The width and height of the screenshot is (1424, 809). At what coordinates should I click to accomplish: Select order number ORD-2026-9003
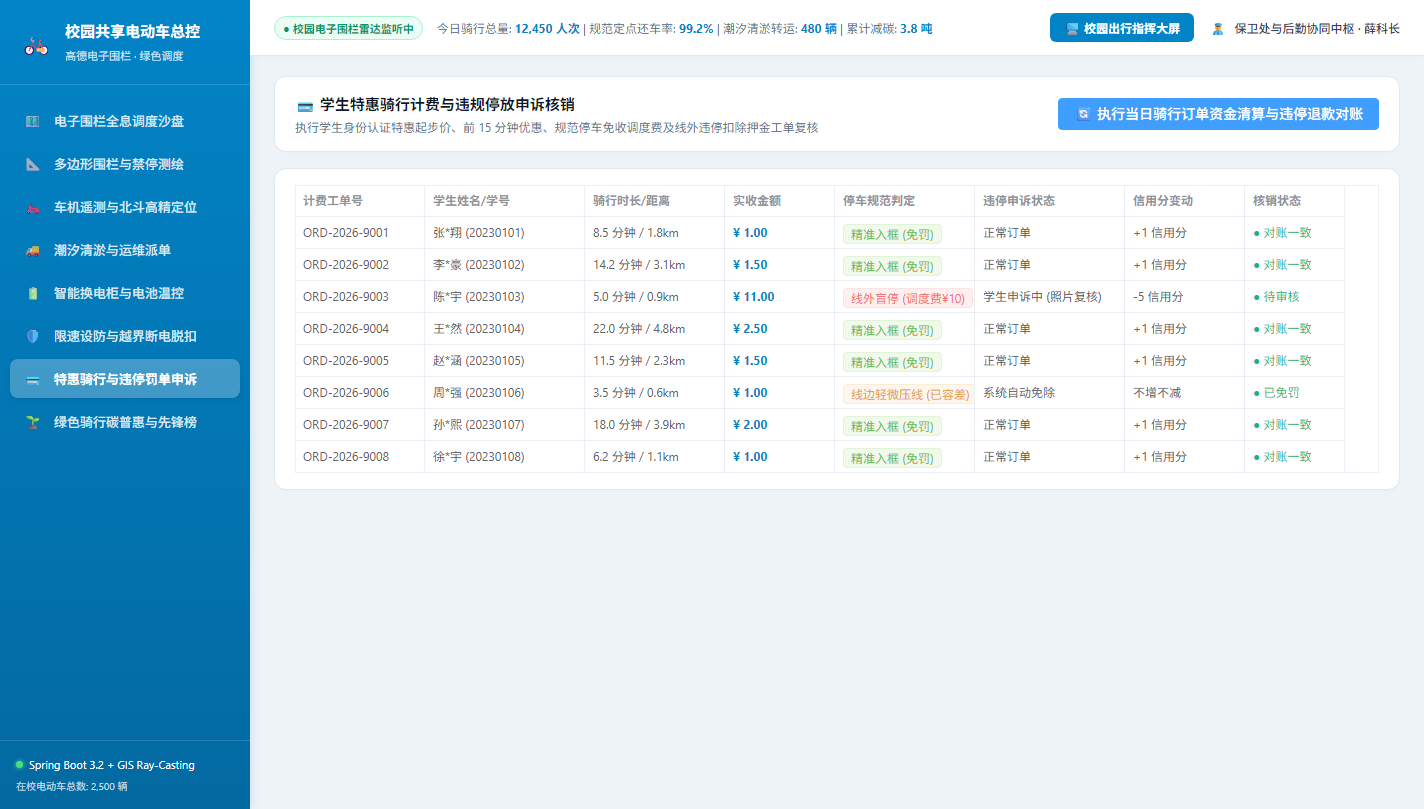pos(346,297)
